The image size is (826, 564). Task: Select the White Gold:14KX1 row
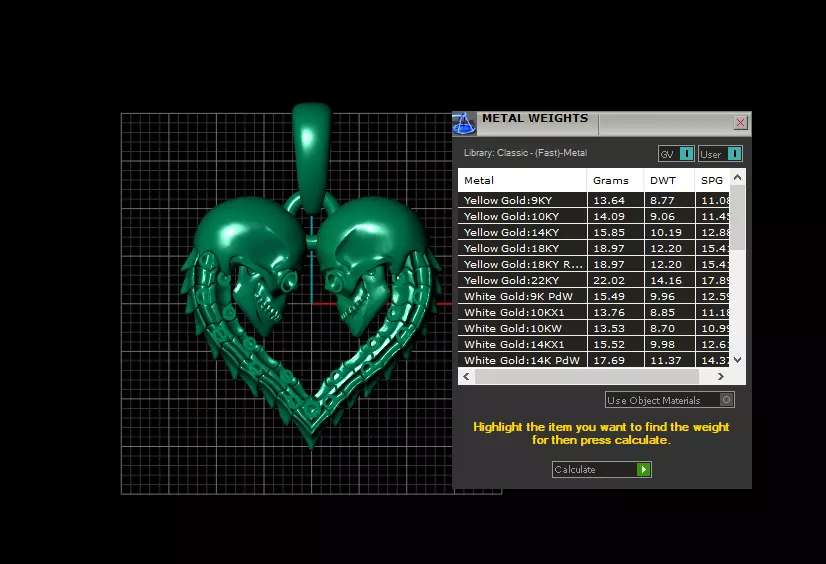594,344
